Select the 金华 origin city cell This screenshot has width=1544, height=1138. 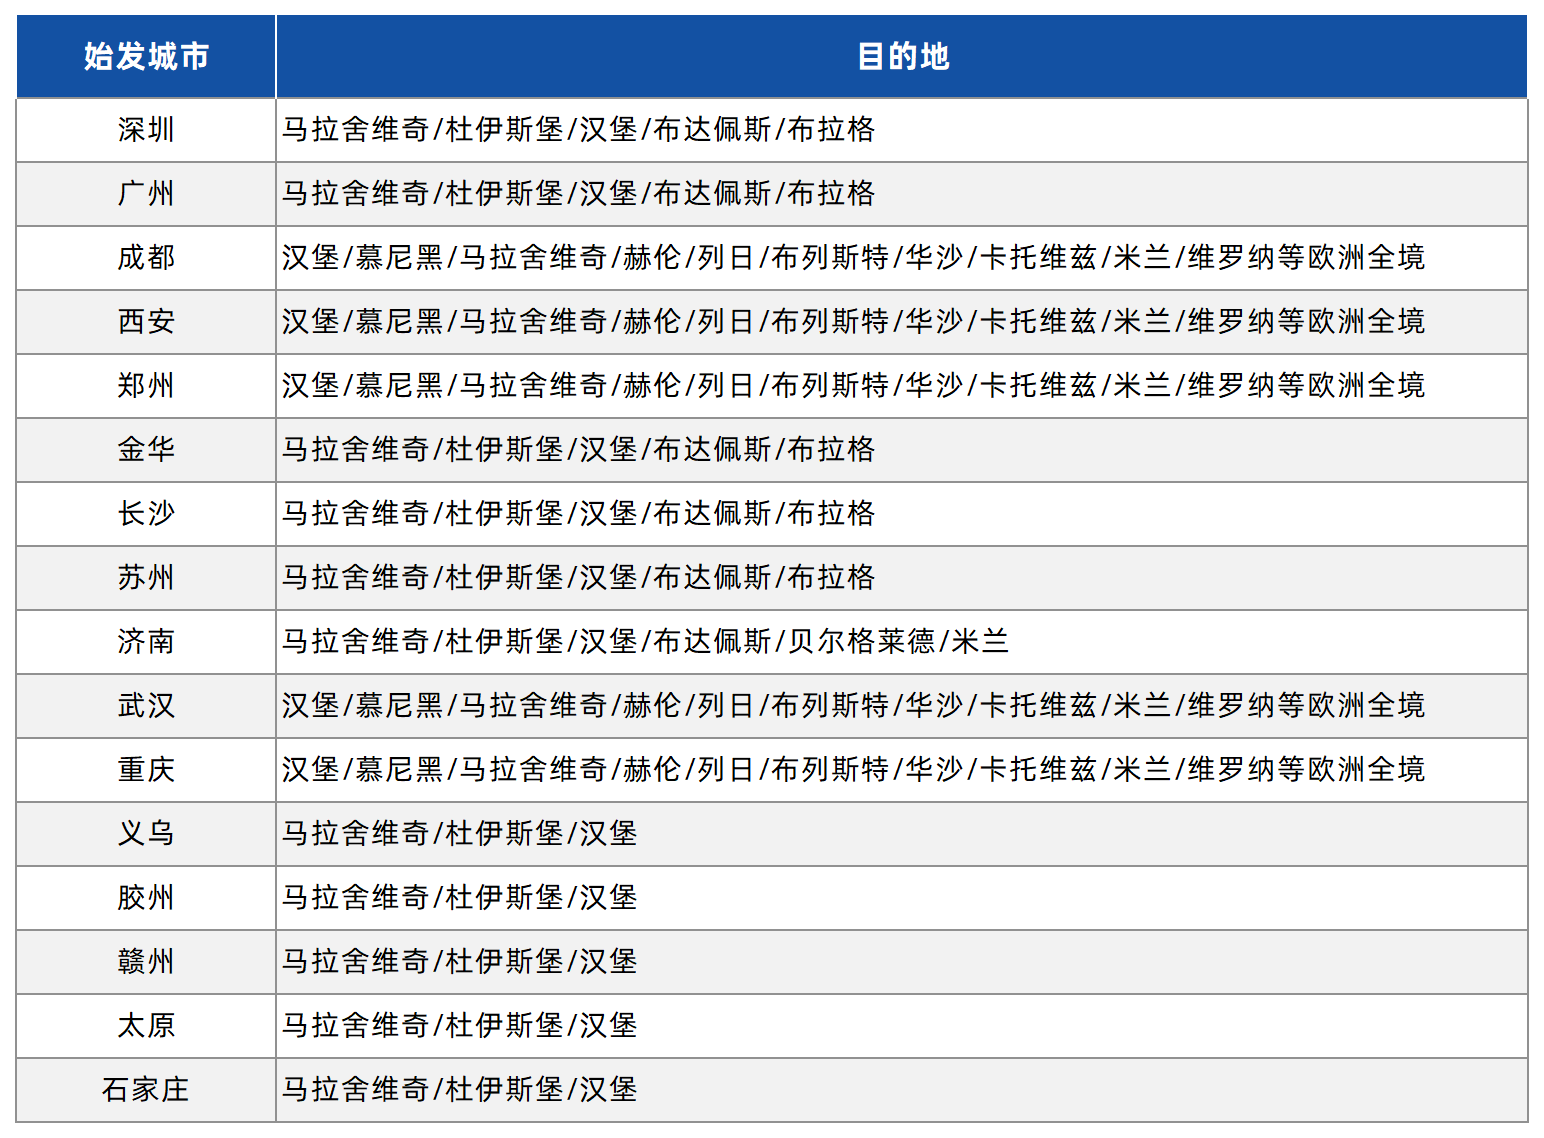[x=146, y=450]
